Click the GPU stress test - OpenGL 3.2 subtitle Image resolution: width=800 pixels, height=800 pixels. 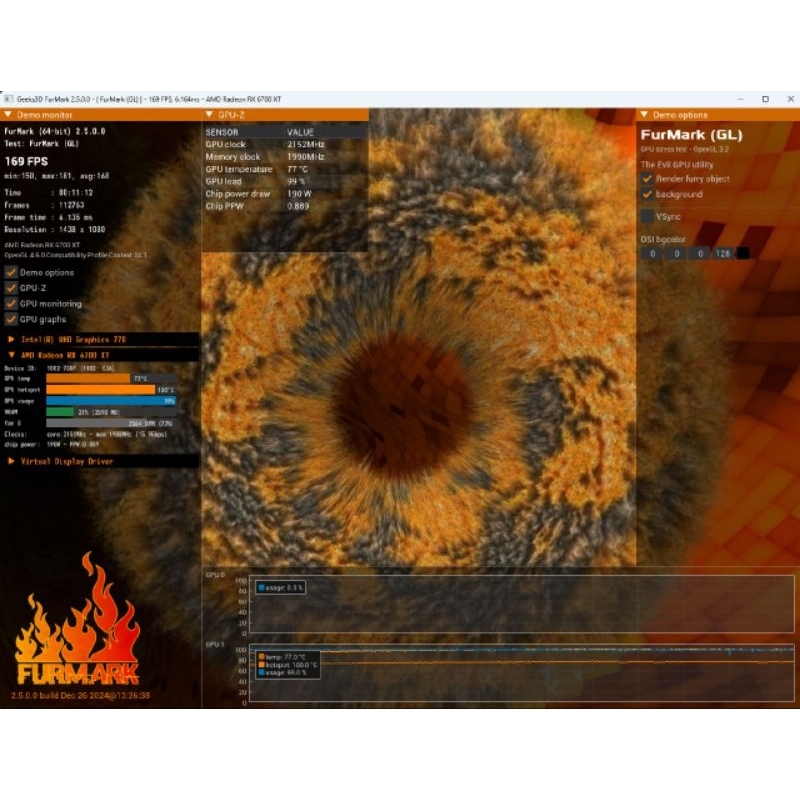click(x=685, y=149)
